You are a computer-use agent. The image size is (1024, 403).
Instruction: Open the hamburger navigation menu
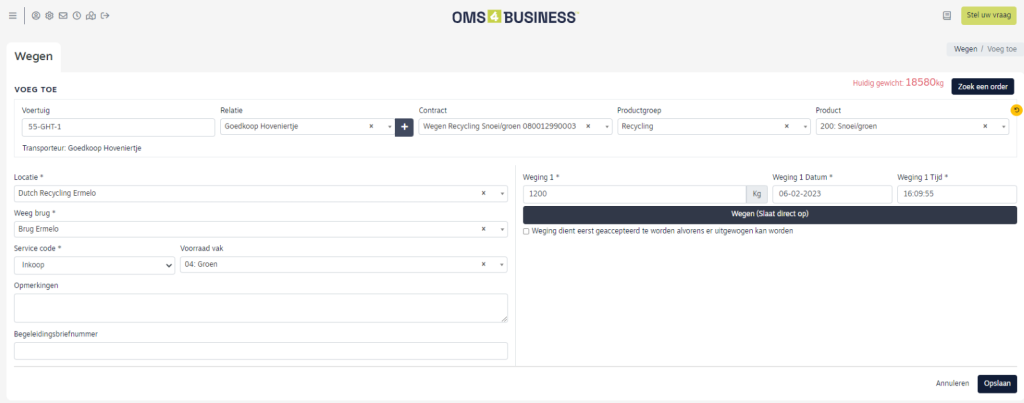[x=12, y=16]
